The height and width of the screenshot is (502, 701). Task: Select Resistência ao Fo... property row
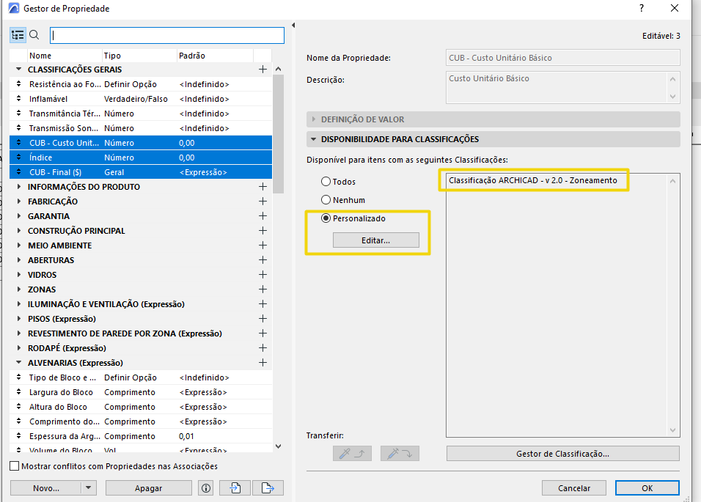[141, 84]
